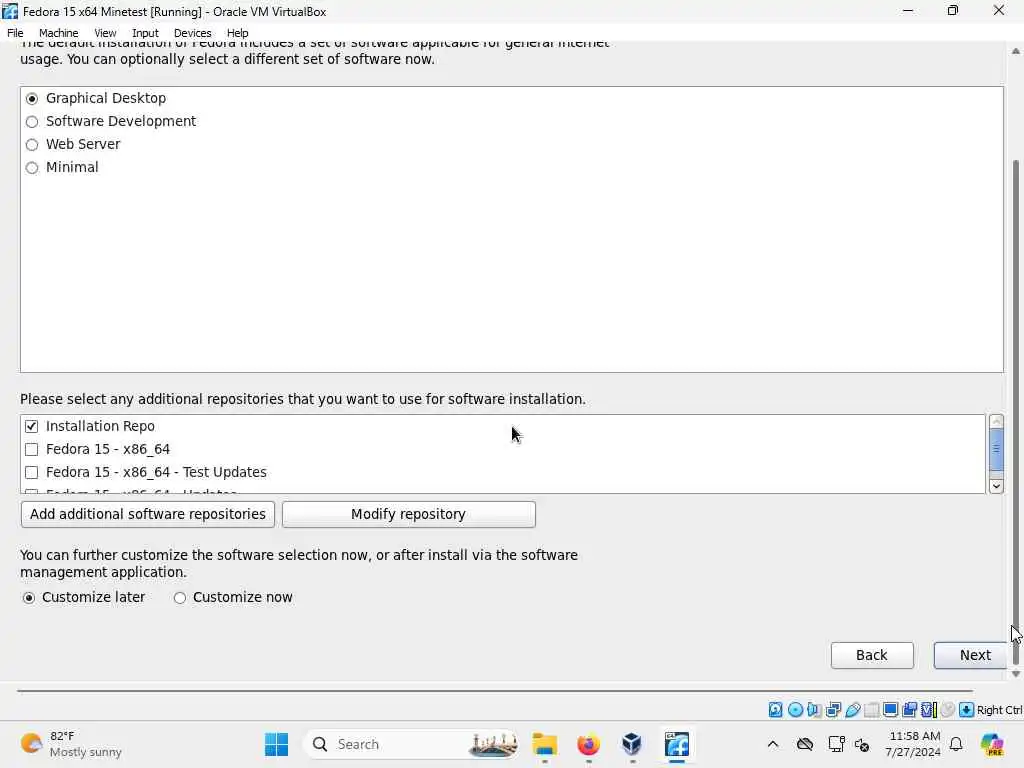This screenshot has width=1024, height=768.
Task: Click the muted volume tray icon
Action: (862, 744)
